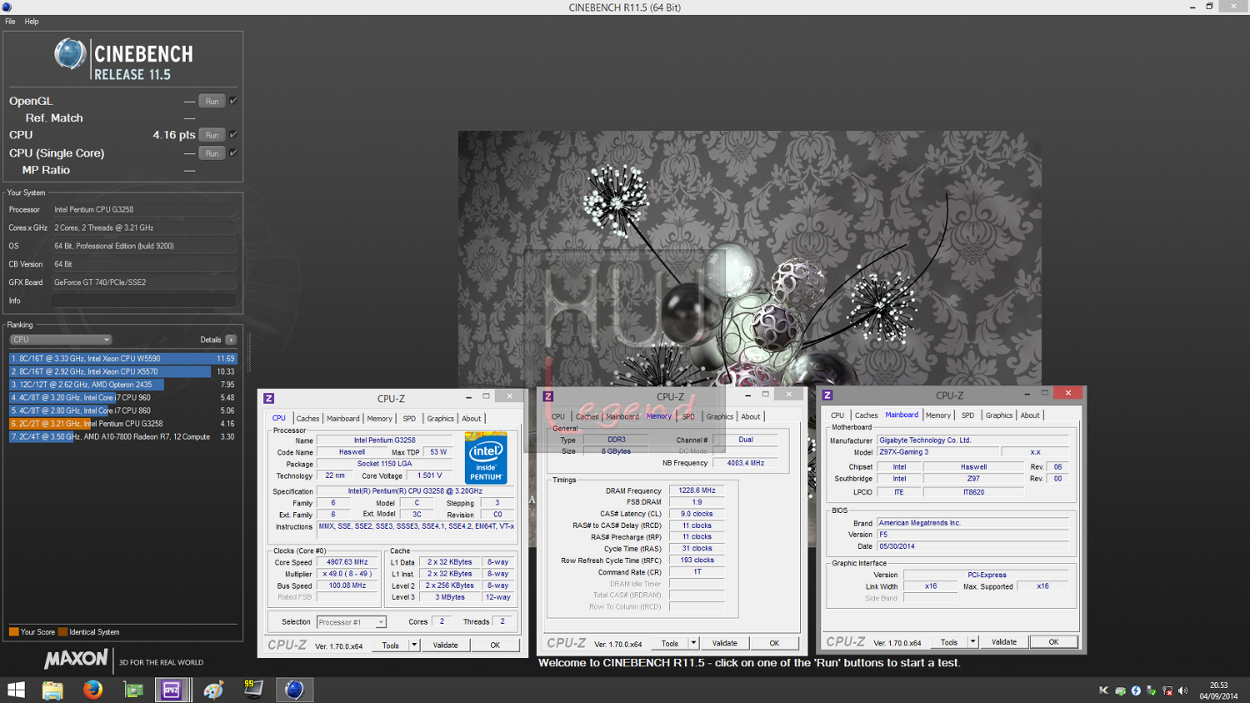Click the Info text field

click(x=144, y=300)
